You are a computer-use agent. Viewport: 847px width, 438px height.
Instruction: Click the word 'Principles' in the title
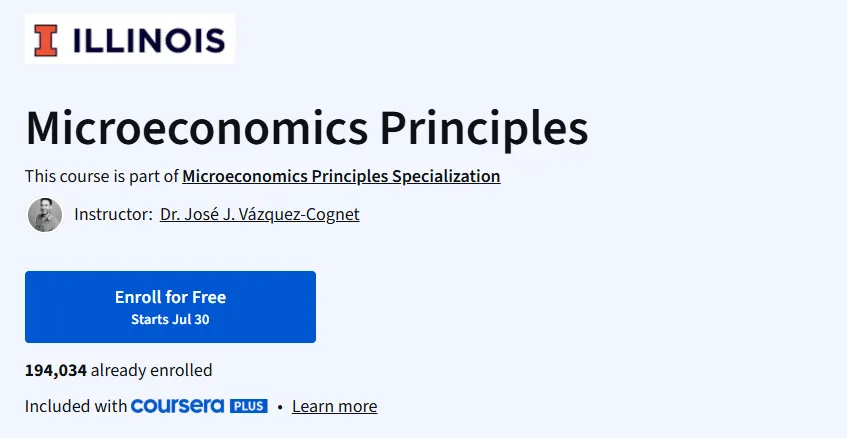click(483, 130)
